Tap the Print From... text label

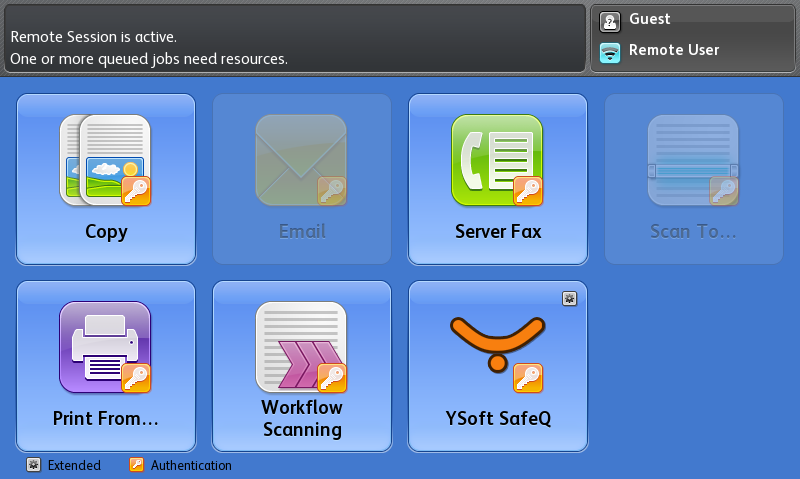[x=105, y=418]
